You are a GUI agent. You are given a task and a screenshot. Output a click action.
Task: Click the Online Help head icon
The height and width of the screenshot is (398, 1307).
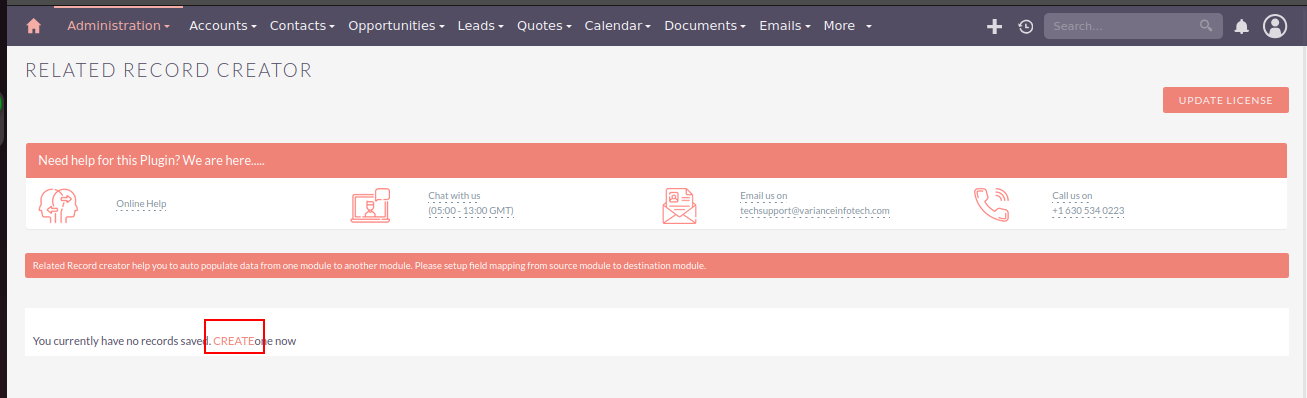tap(58, 205)
